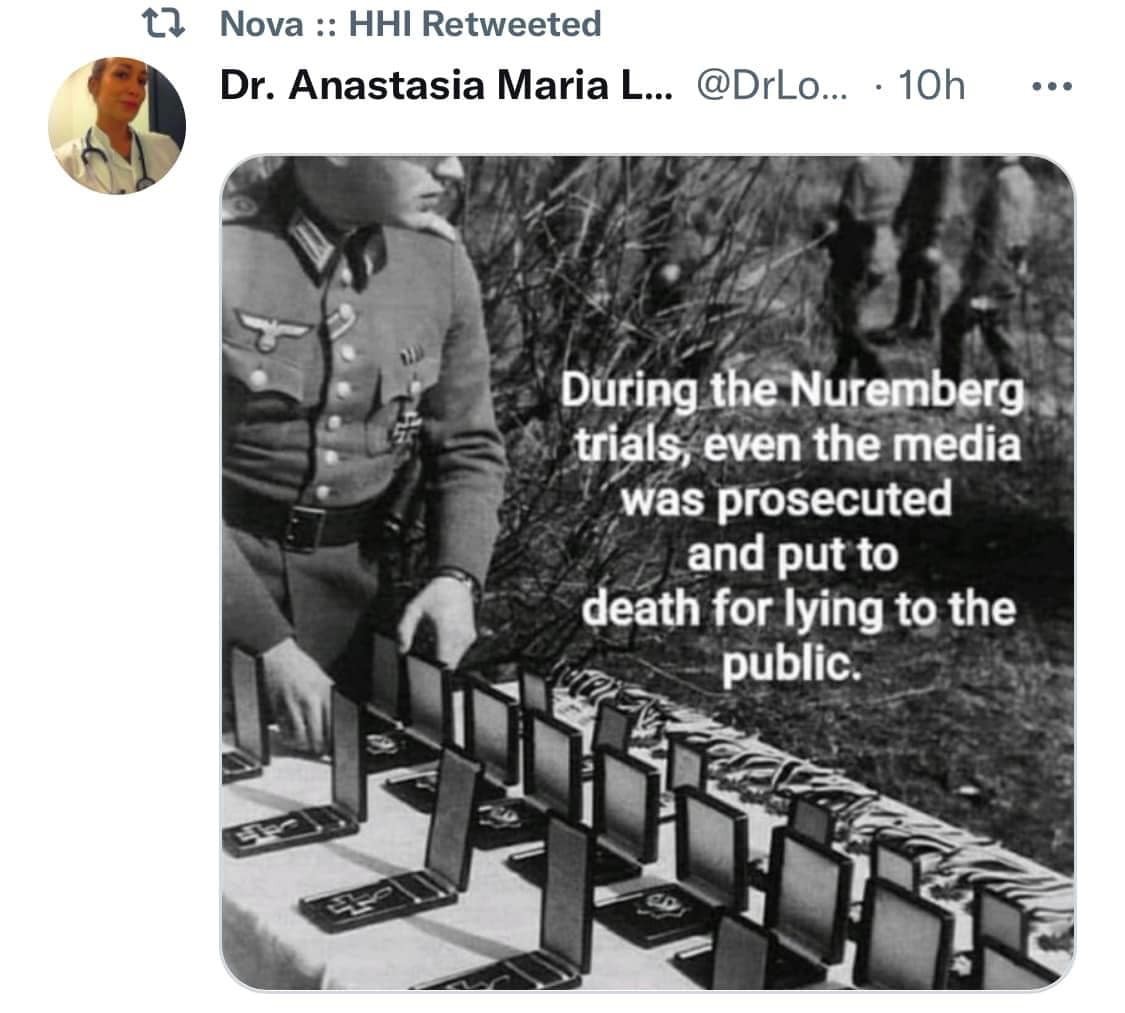Click the retweet arrows icon above the tweet
This screenshot has height=1013, width=1125.
[x=164, y=24]
